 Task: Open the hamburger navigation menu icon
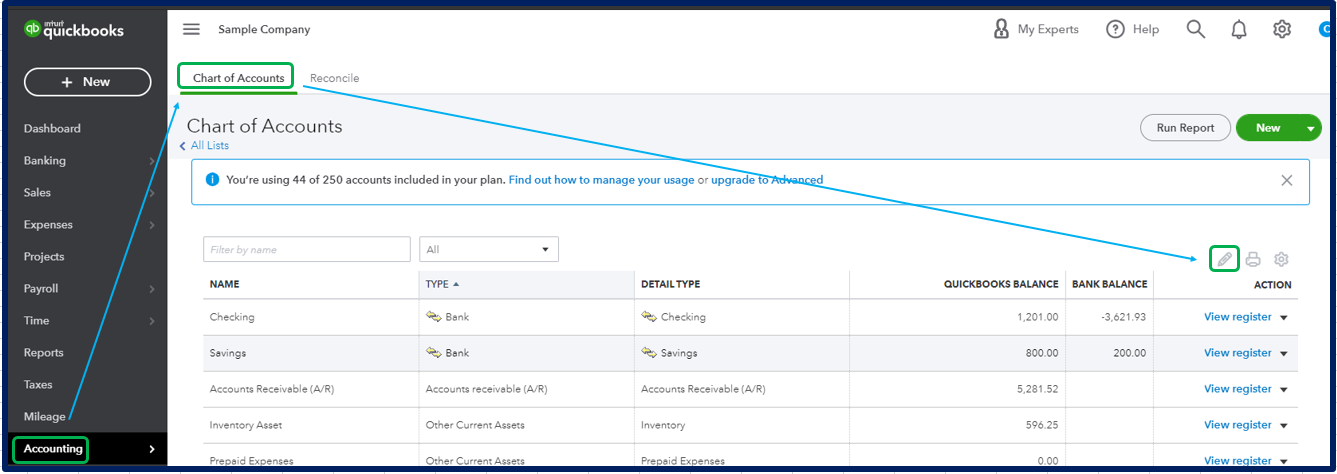tap(191, 29)
